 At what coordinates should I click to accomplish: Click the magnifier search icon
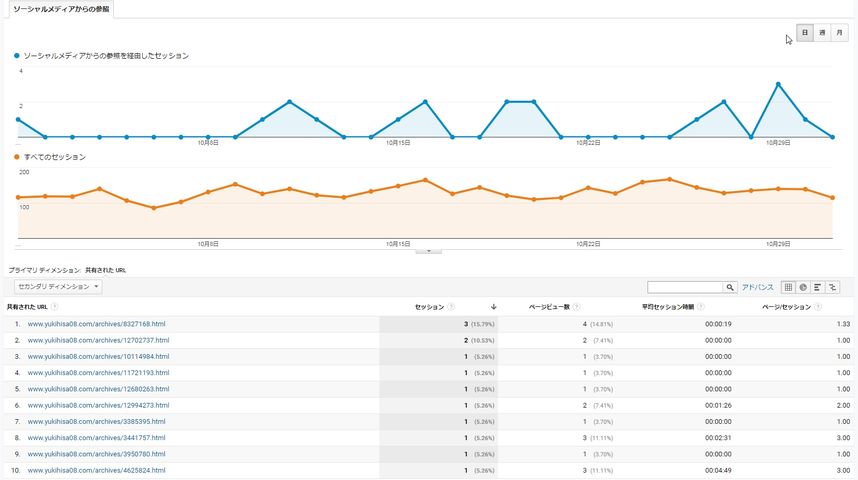(730, 287)
